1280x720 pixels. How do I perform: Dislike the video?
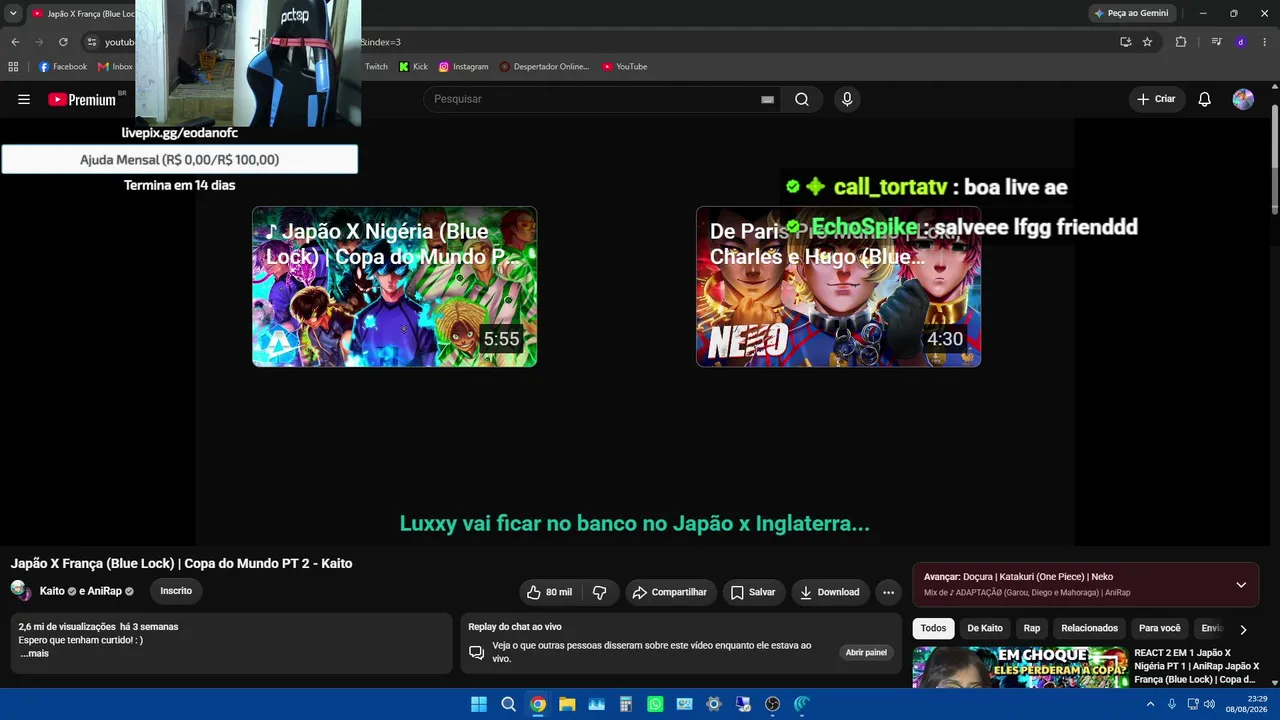click(x=600, y=592)
